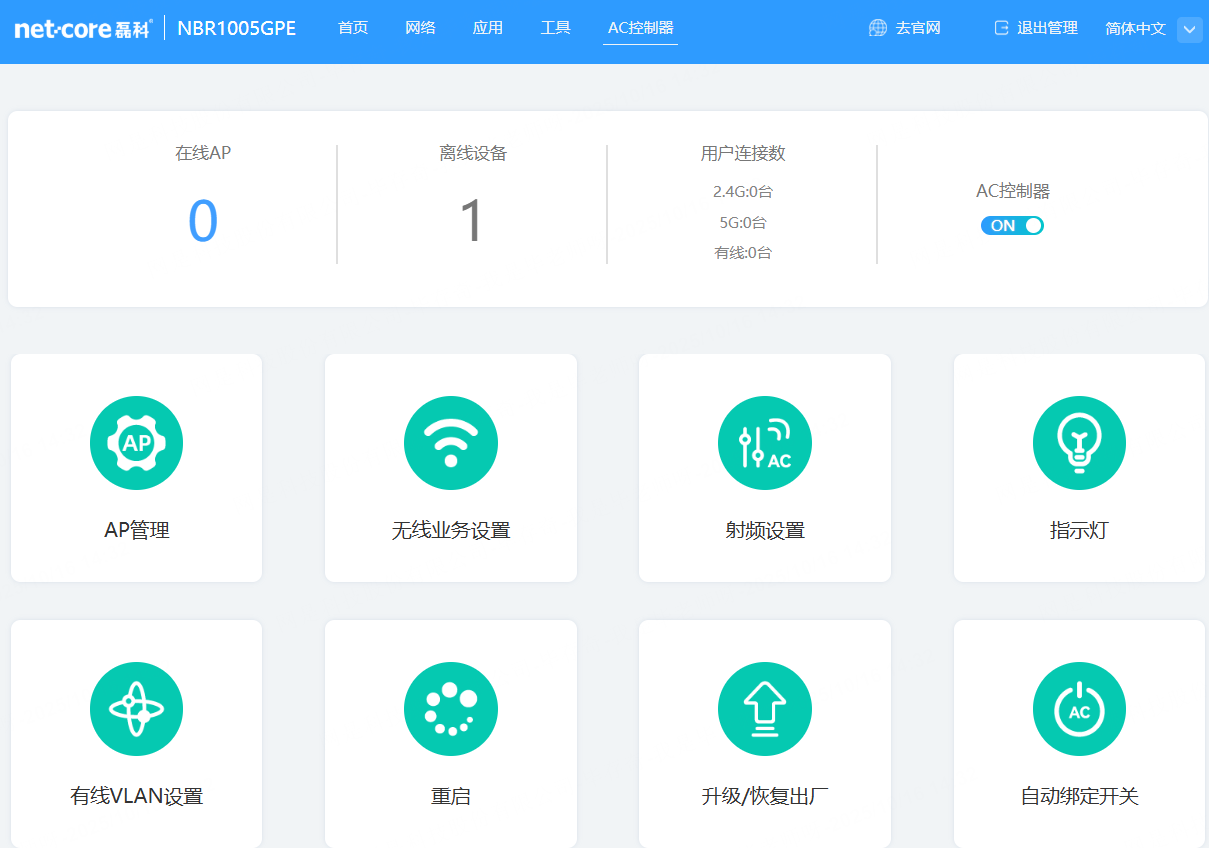The image size is (1209, 848).
Task: Click the 2.4G:0台 value
Action: click(743, 191)
